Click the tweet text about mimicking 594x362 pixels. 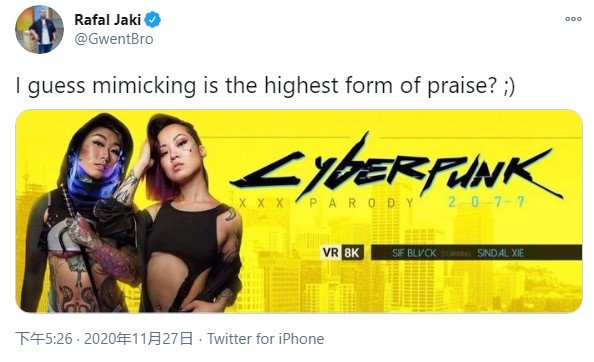tap(265, 85)
